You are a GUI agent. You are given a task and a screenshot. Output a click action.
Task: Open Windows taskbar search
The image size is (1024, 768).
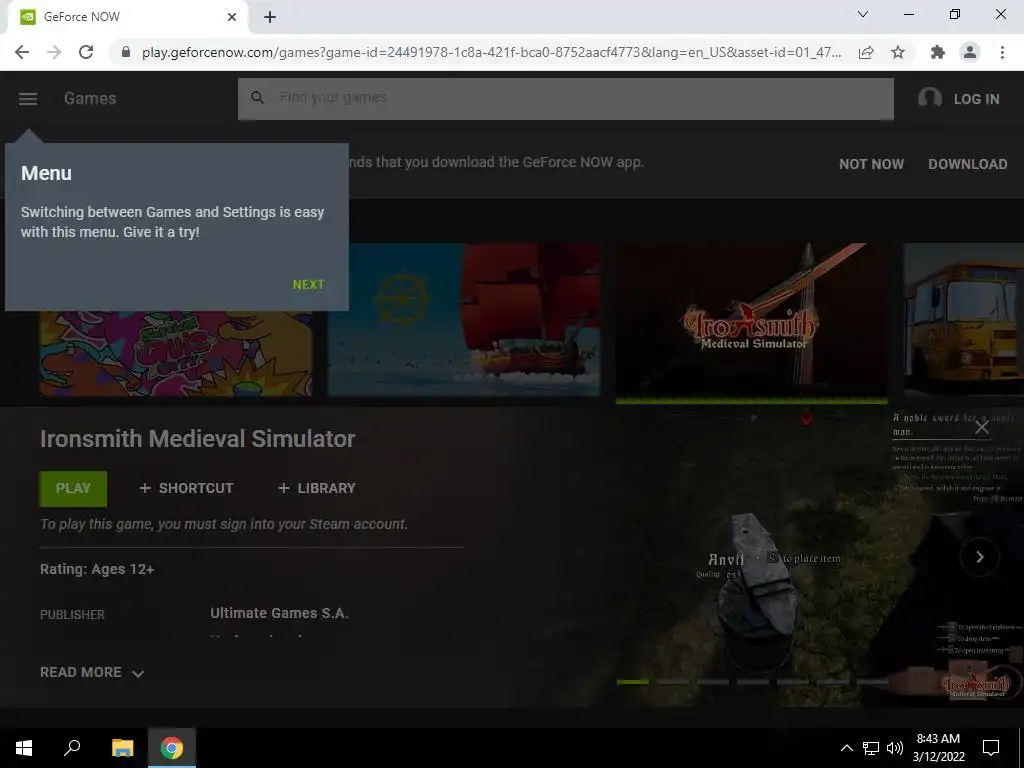point(72,748)
